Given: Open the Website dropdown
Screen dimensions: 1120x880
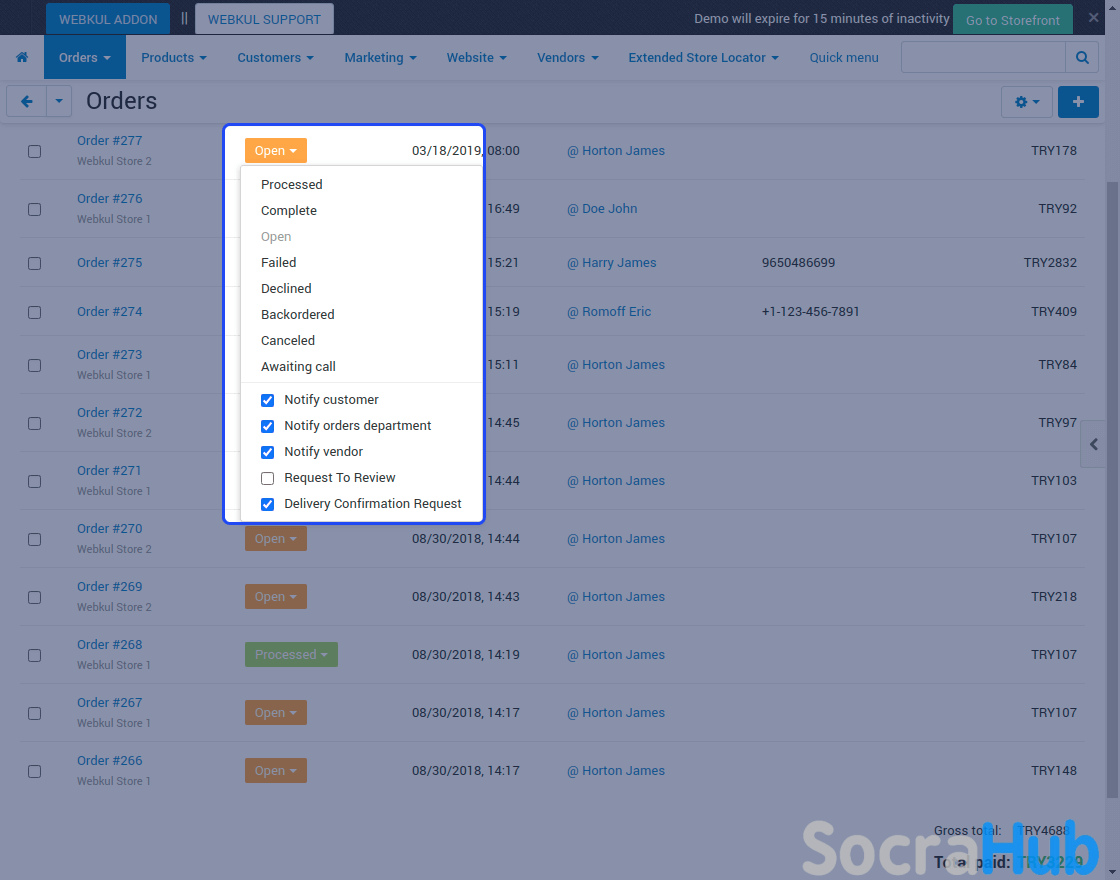Looking at the screenshot, I should pos(476,57).
